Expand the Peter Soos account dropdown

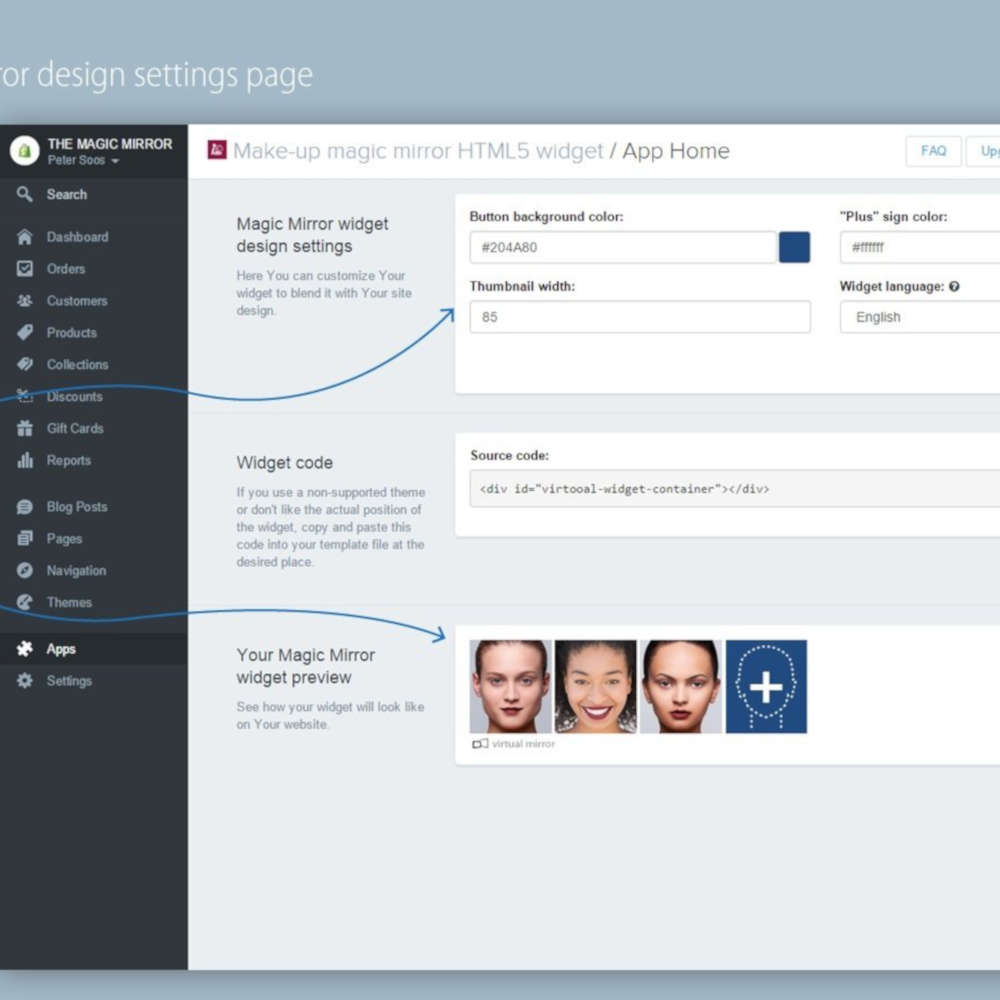84,161
